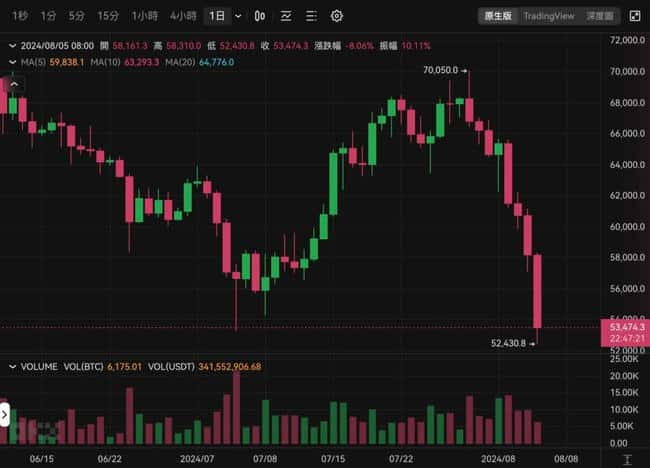Switch to 深度圖 depth chart mode

pos(600,16)
